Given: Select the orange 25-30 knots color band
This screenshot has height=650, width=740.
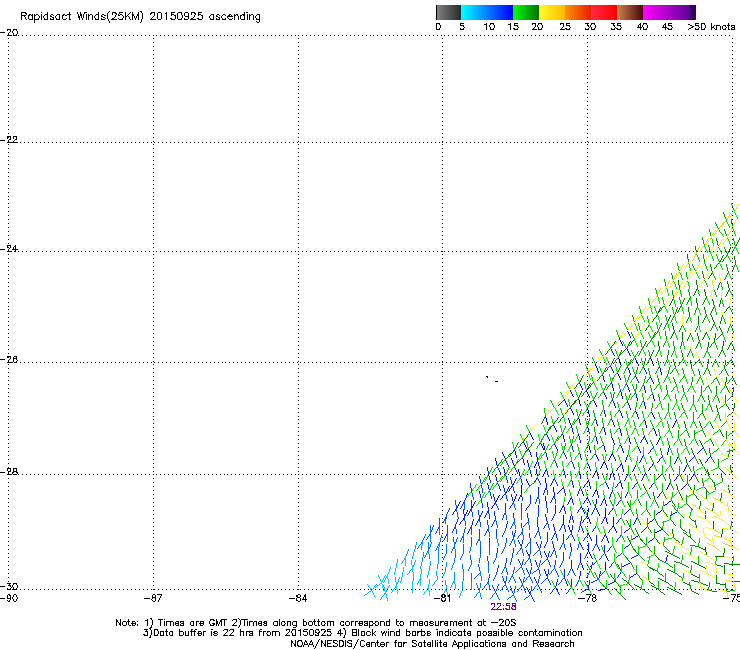Looking at the screenshot, I should pos(578,12).
